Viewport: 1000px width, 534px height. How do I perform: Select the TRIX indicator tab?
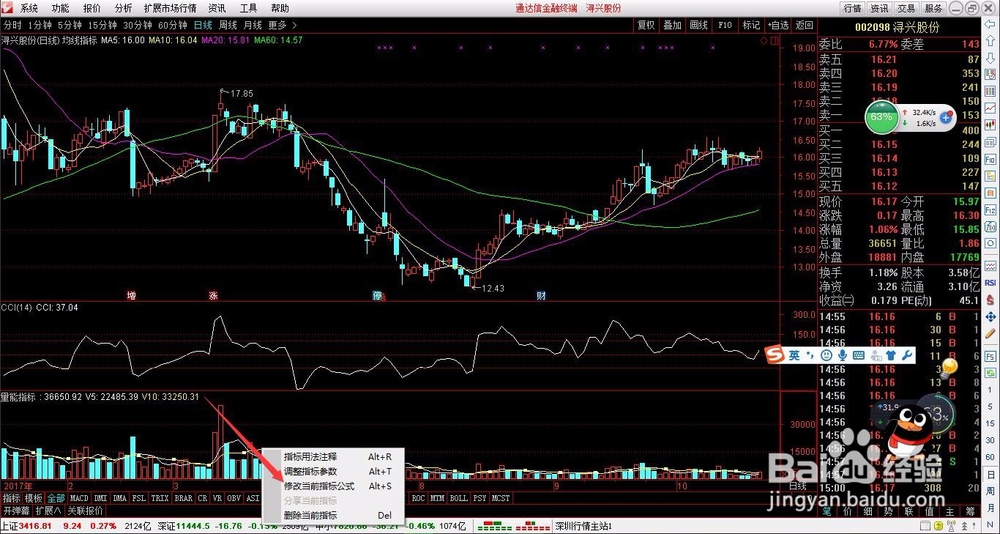[160, 498]
